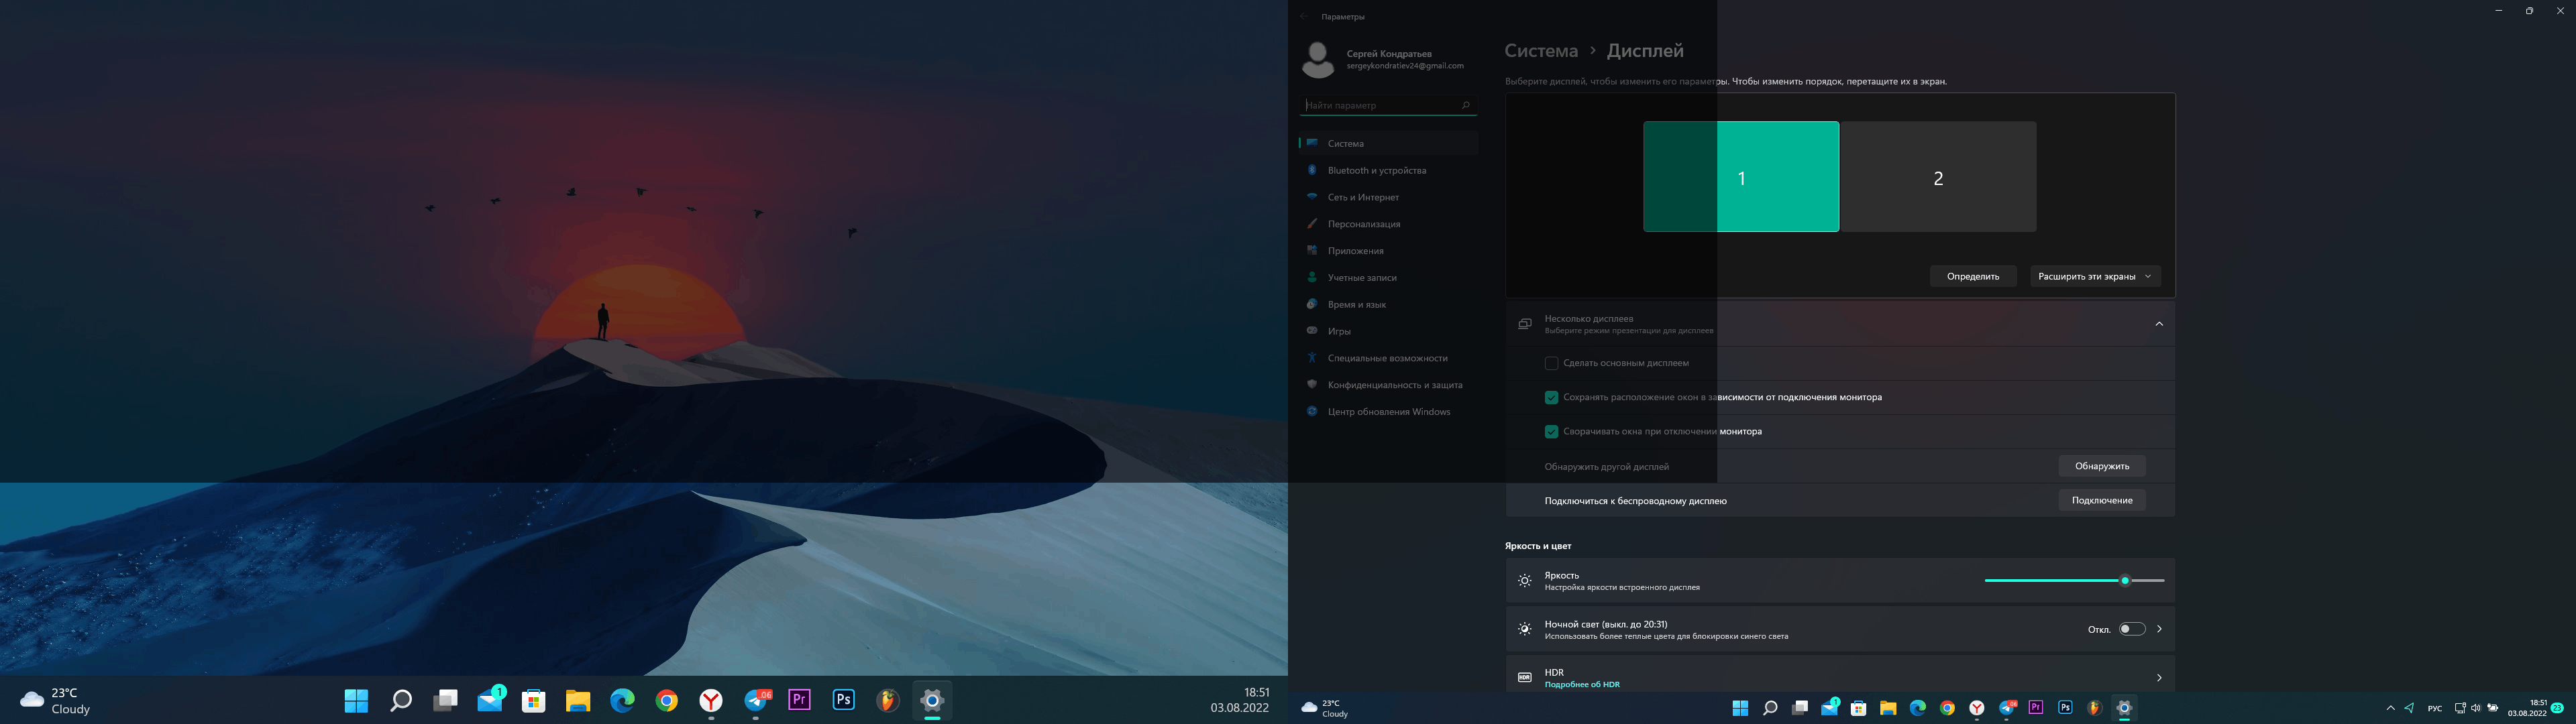Click the Windows Start button on the left taskbar
Image resolution: width=2576 pixels, height=724 pixels.
(x=356, y=701)
